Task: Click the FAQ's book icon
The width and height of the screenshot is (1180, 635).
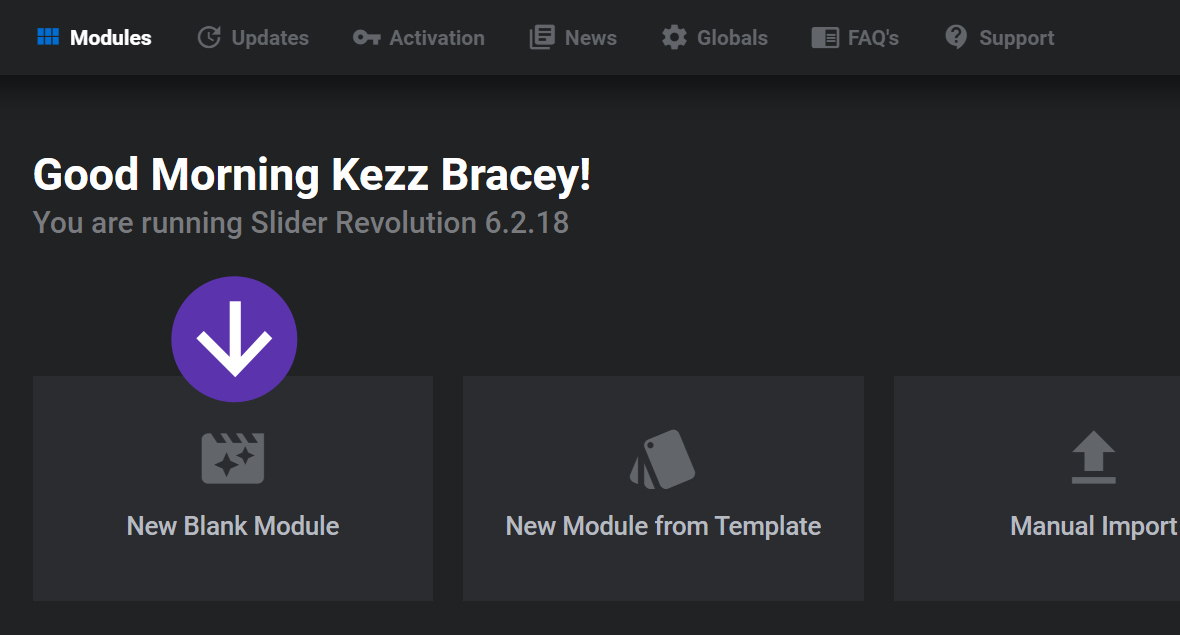Action: click(x=825, y=38)
